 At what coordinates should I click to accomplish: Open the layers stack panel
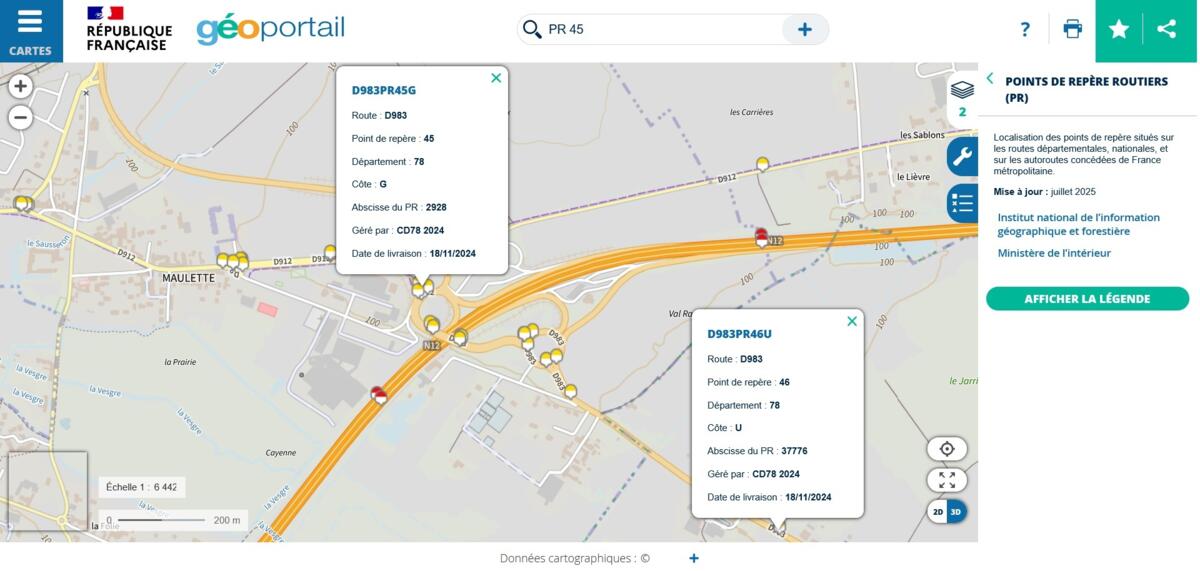pos(962,91)
